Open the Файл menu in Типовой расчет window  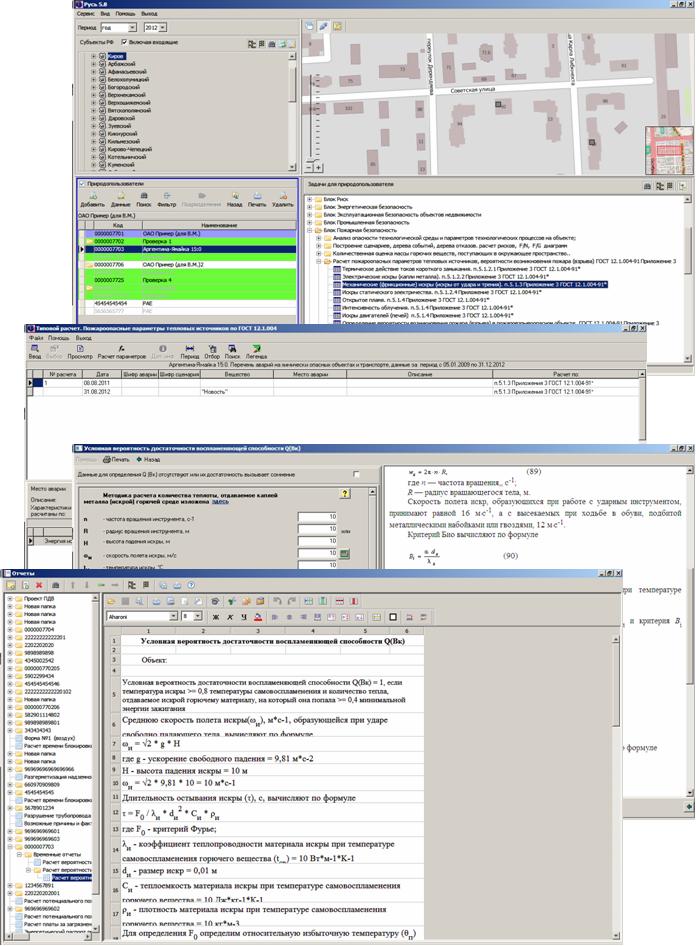pos(33,338)
